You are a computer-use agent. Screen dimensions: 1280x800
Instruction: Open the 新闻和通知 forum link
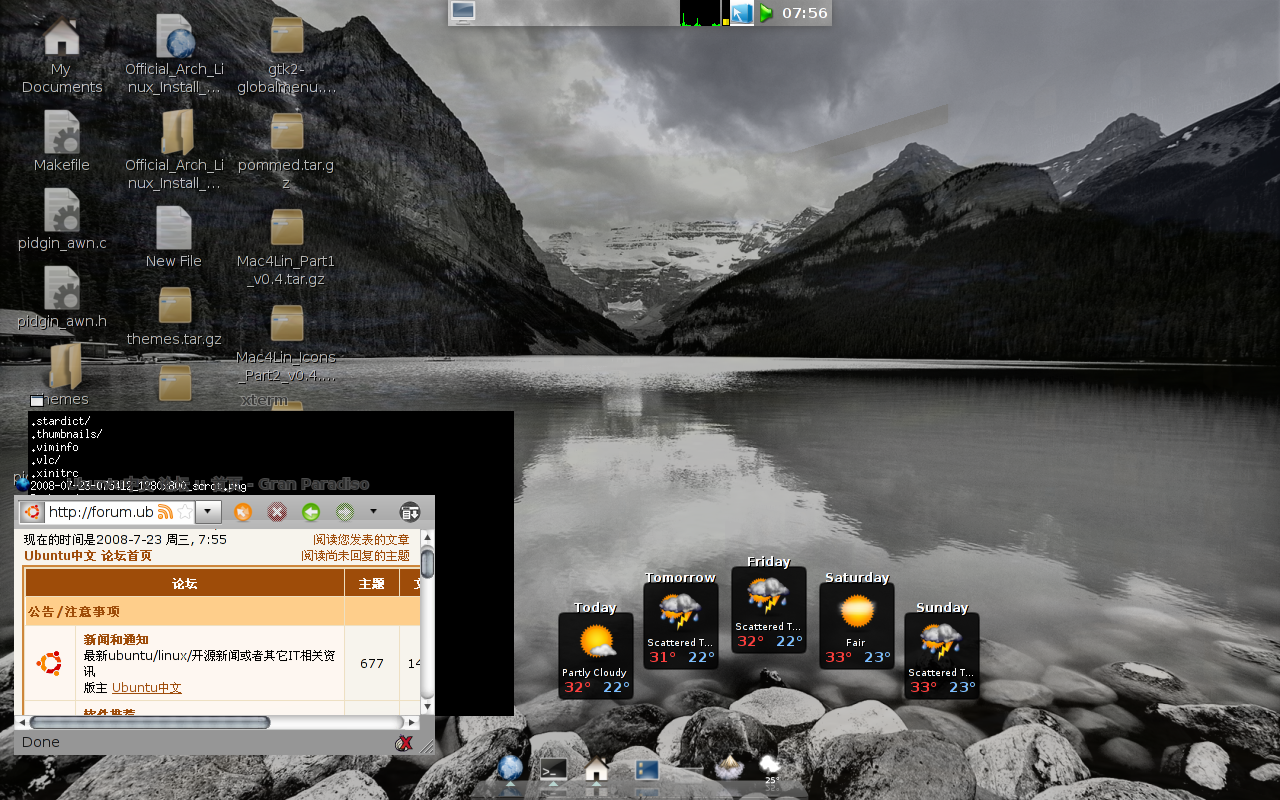(x=116, y=640)
